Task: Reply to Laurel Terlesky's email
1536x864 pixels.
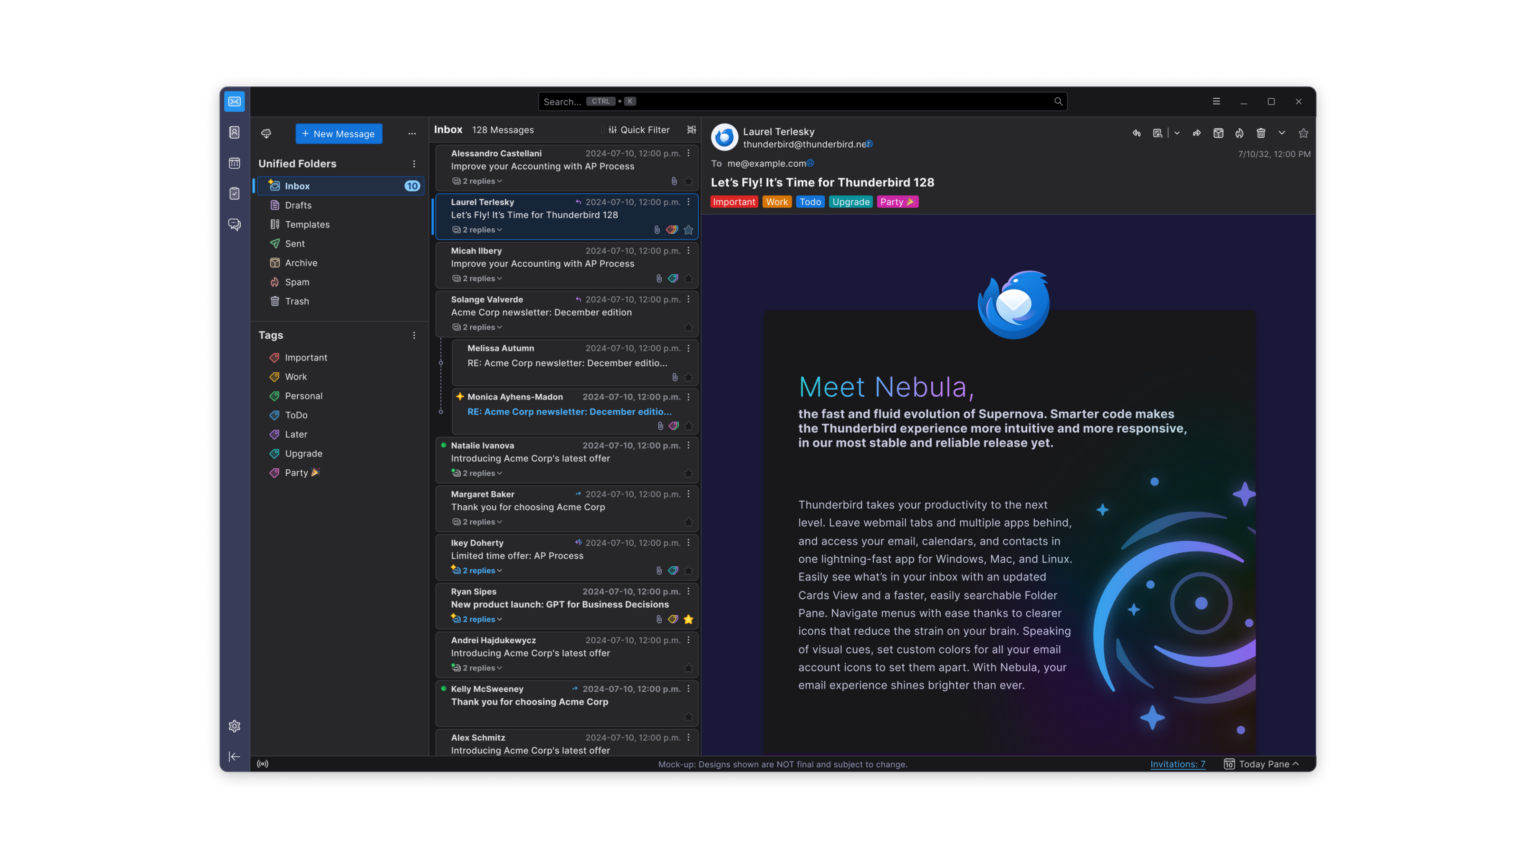Action: [x=1136, y=132]
